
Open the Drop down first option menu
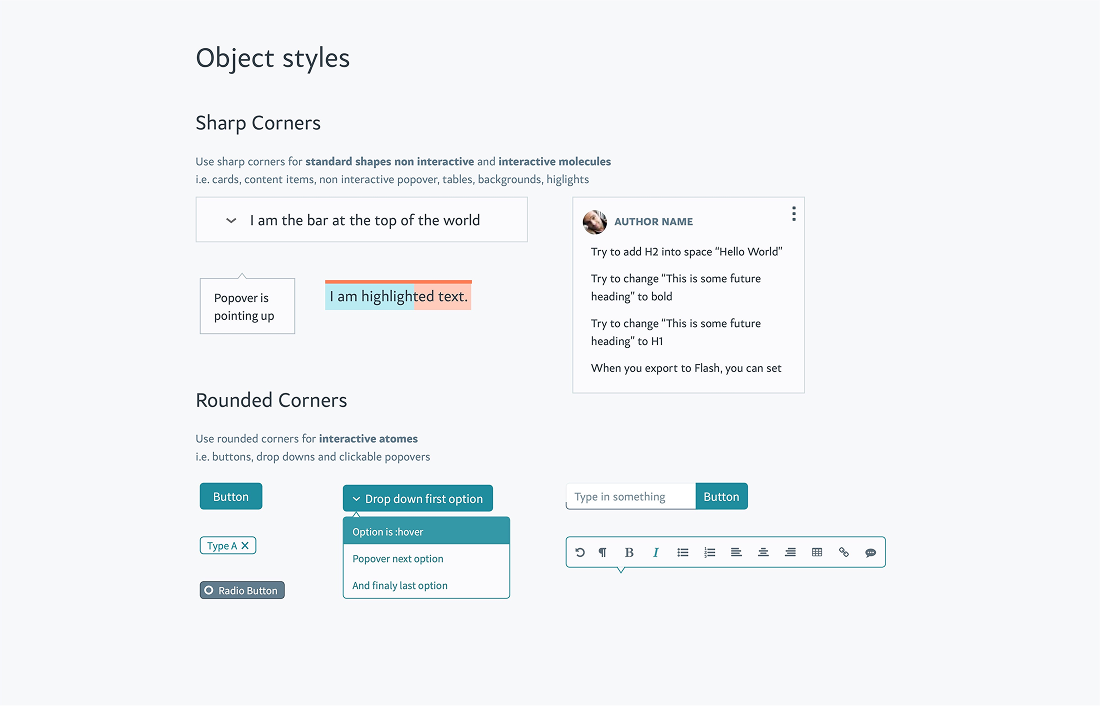417,498
